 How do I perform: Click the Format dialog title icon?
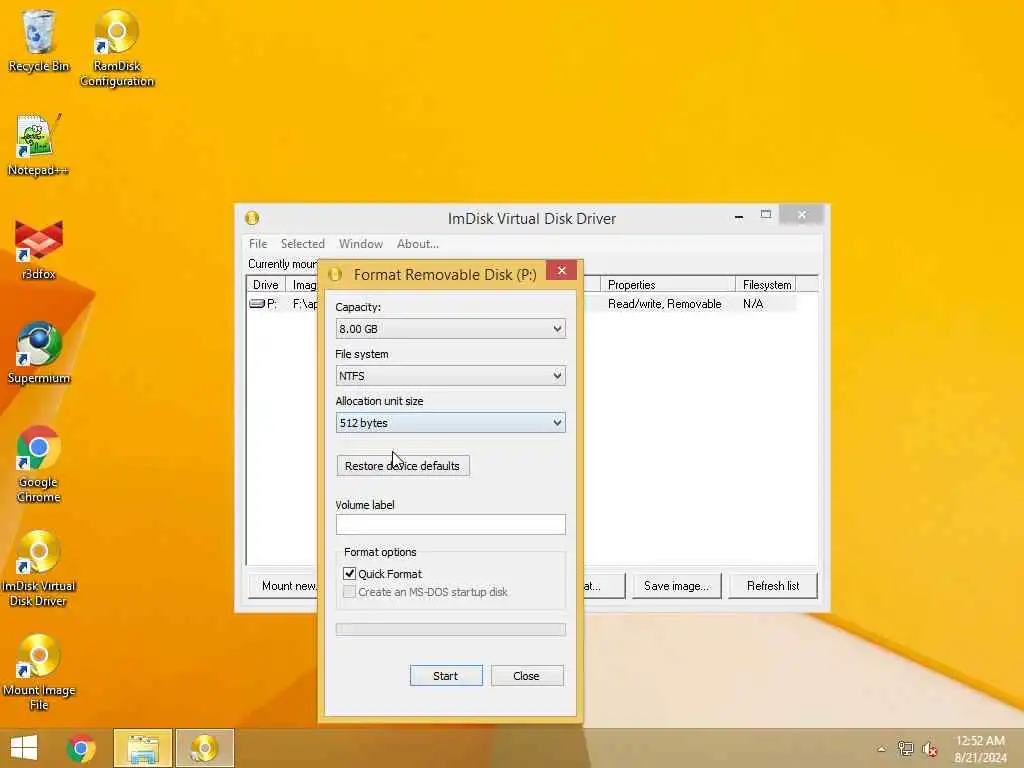[x=335, y=274]
